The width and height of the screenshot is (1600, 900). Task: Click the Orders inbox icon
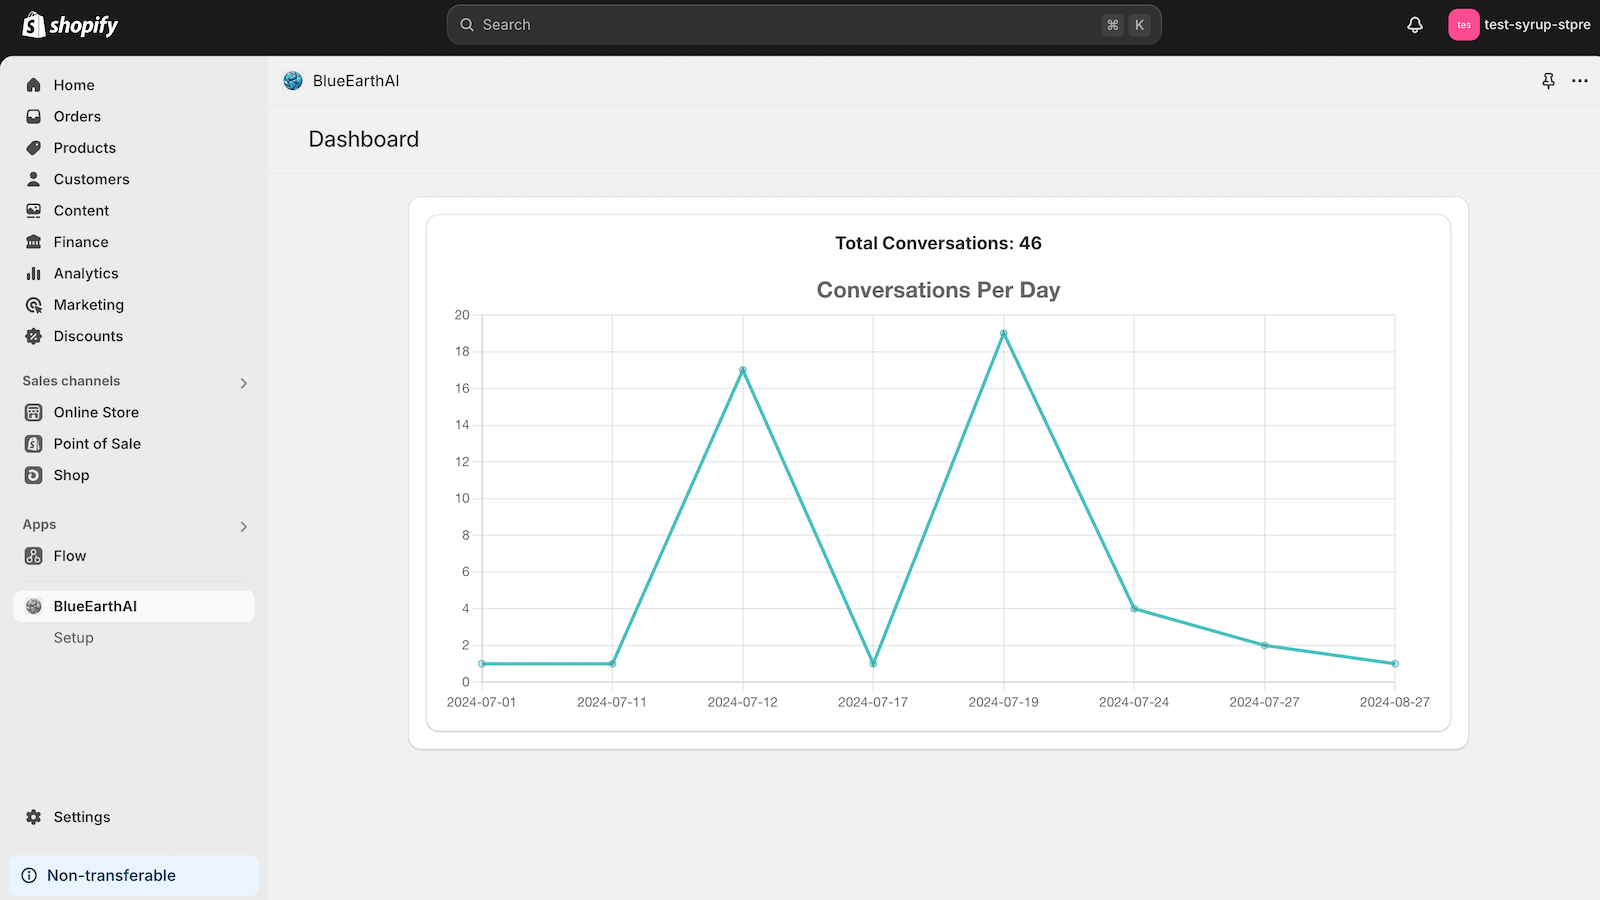coord(34,116)
